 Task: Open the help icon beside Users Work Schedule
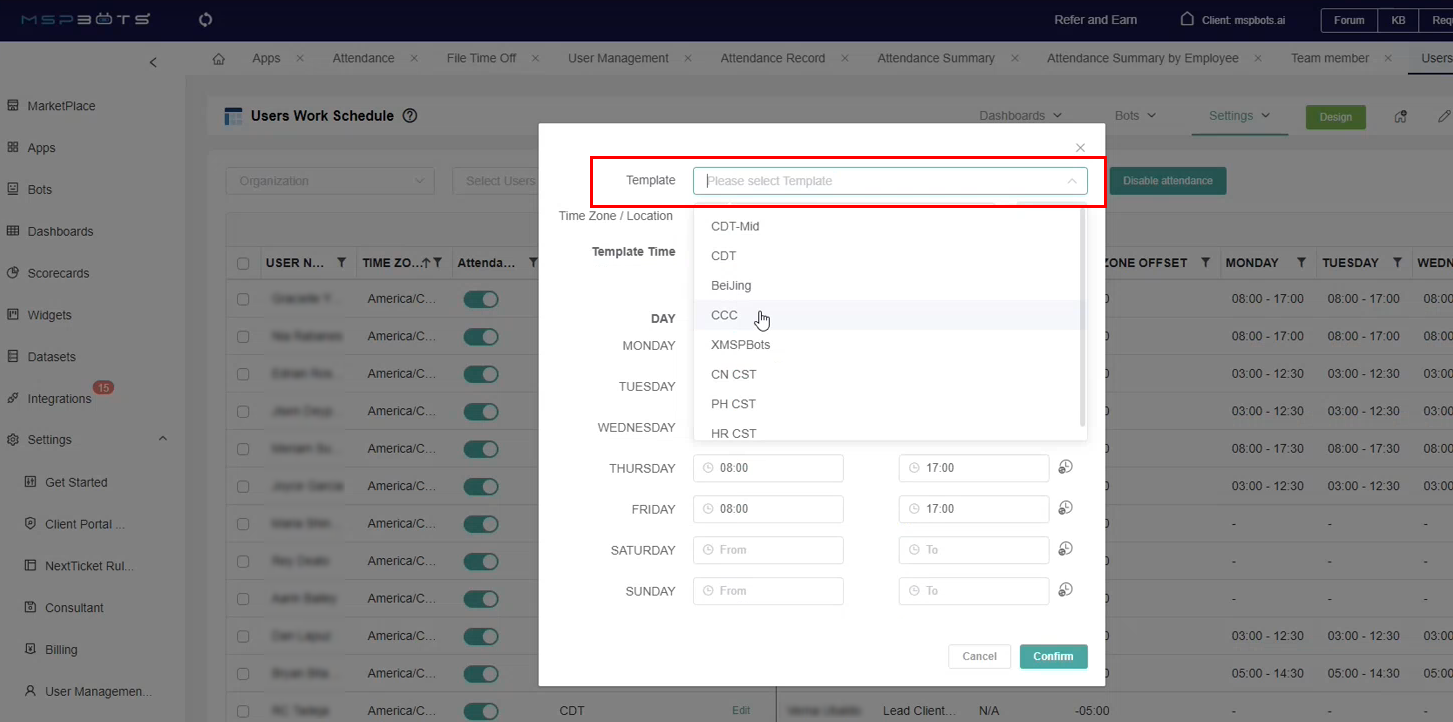click(410, 115)
